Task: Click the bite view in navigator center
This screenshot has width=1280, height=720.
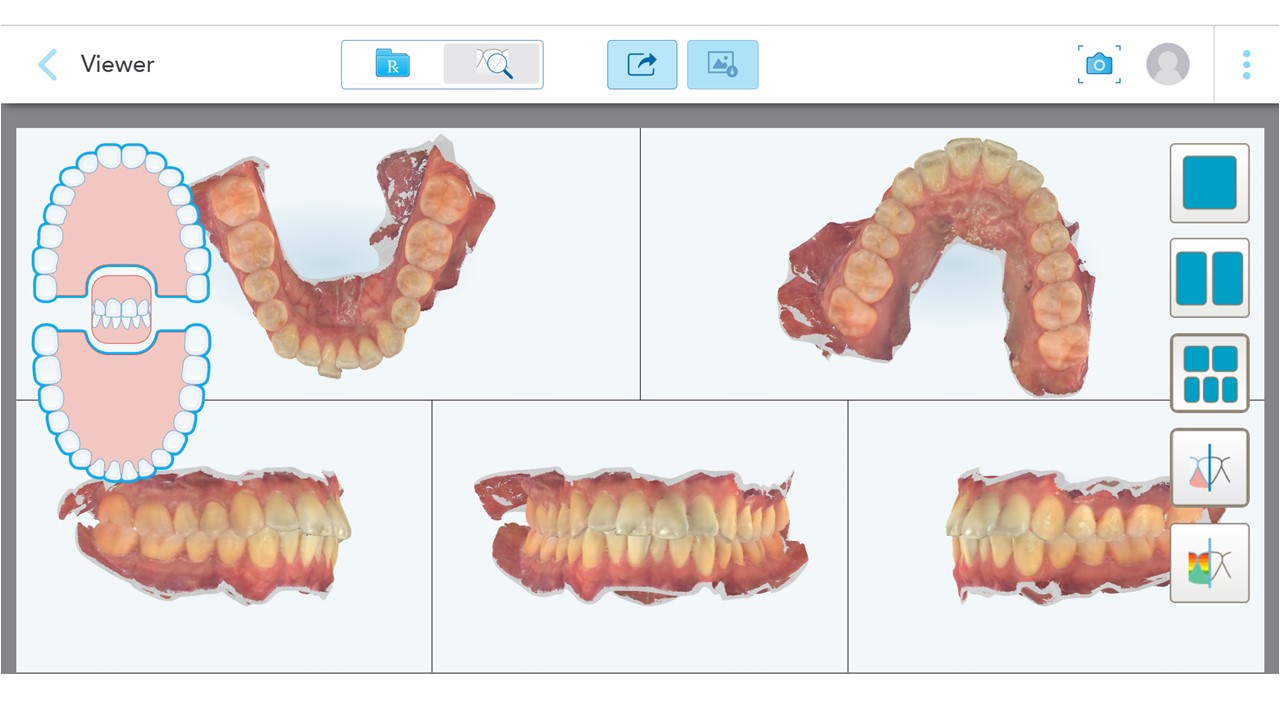Action: (x=121, y=310)
